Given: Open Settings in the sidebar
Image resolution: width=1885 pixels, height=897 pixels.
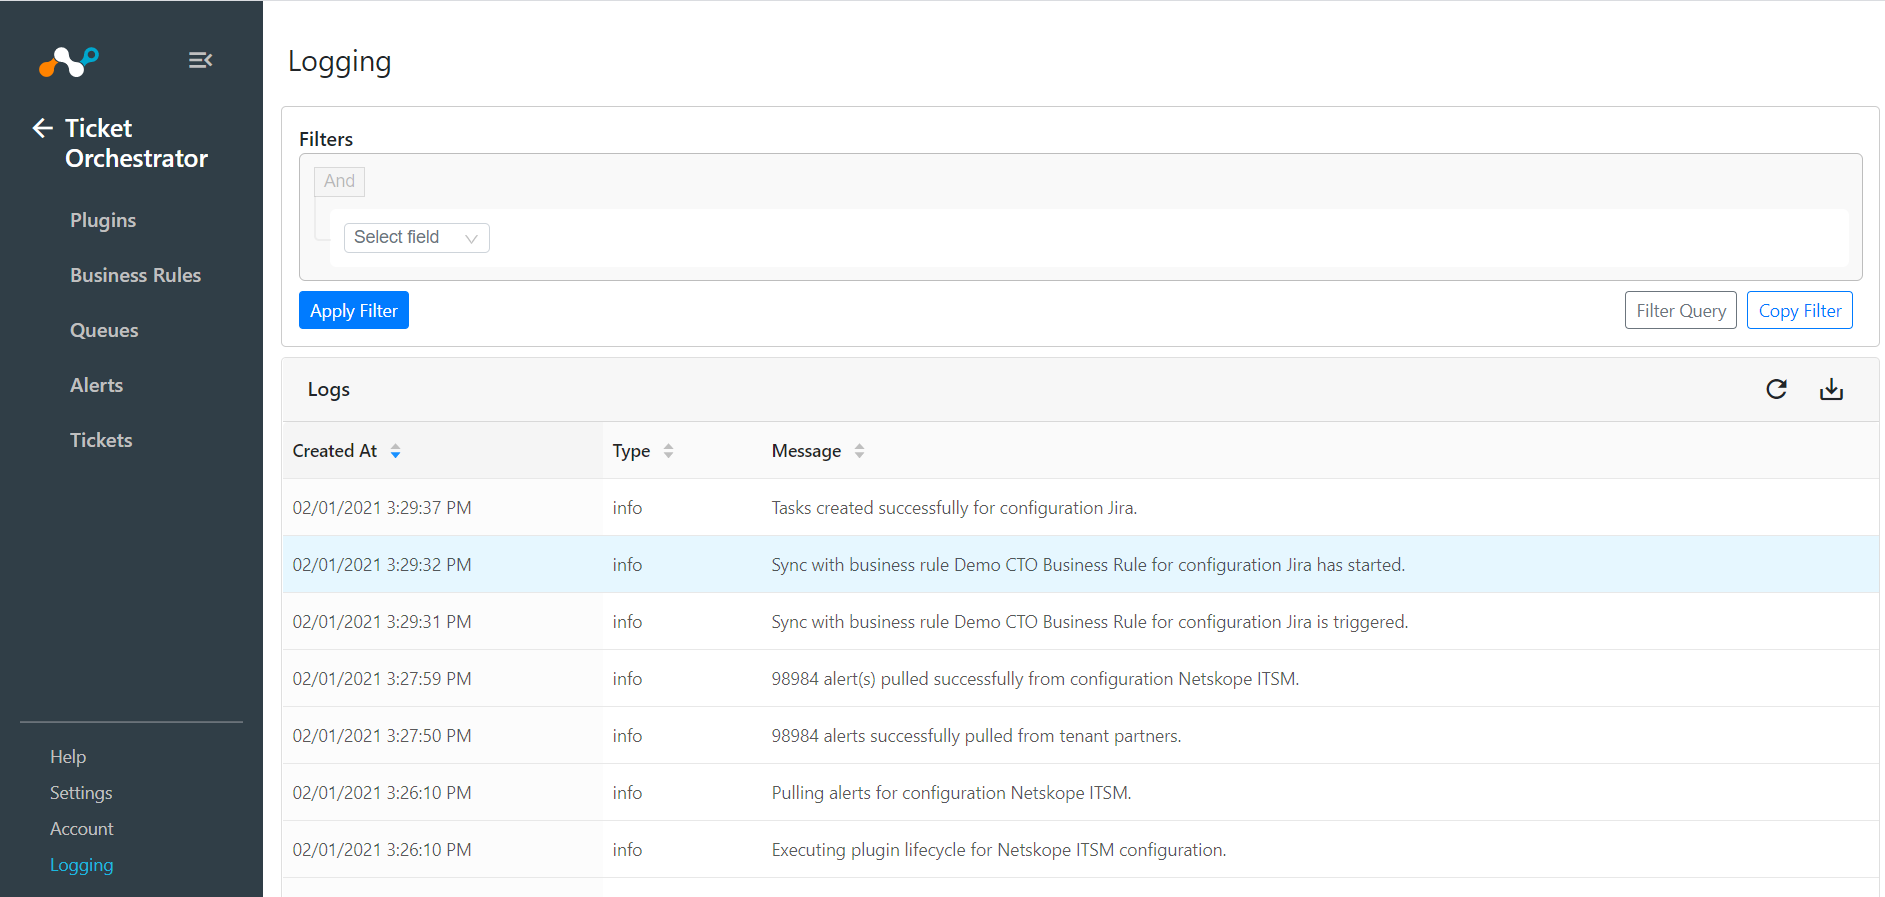Looking at the screenshot, I should (x=81, y=793).
